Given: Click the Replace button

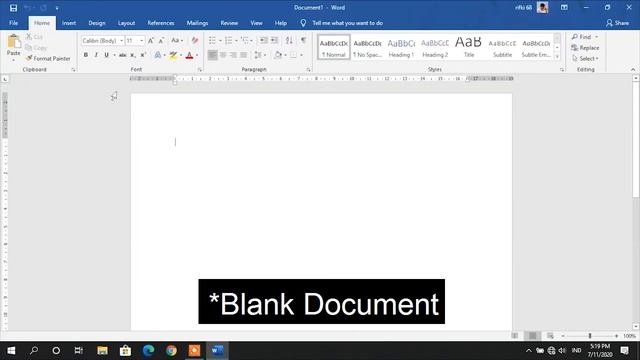Looking at the screenshot, I should tap(585, 48).
